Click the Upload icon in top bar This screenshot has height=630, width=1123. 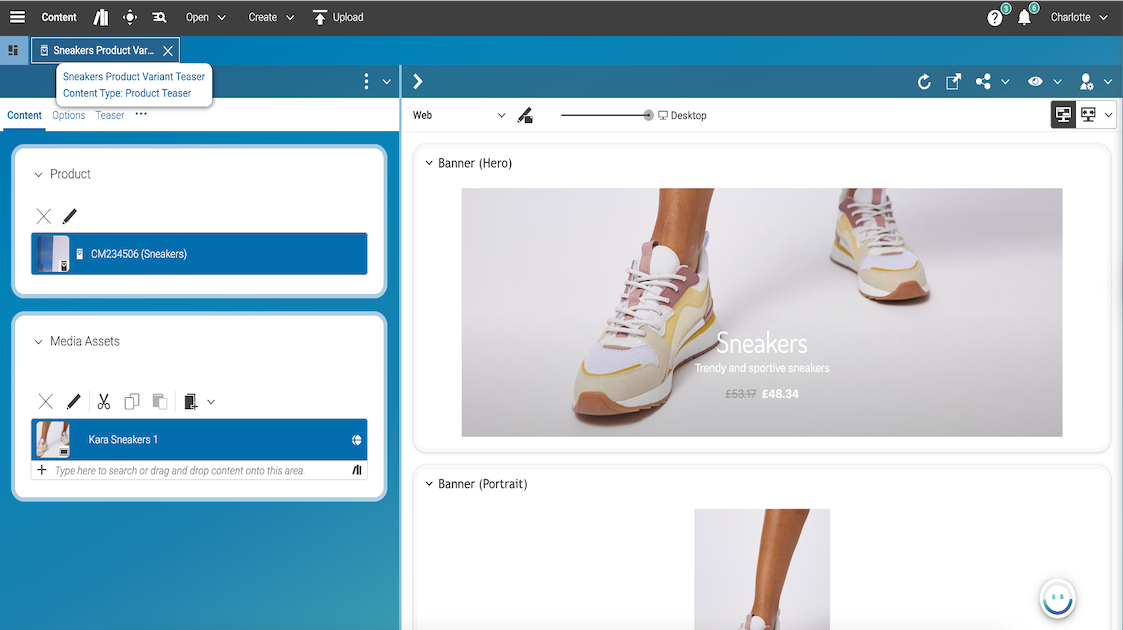[320, 17]
